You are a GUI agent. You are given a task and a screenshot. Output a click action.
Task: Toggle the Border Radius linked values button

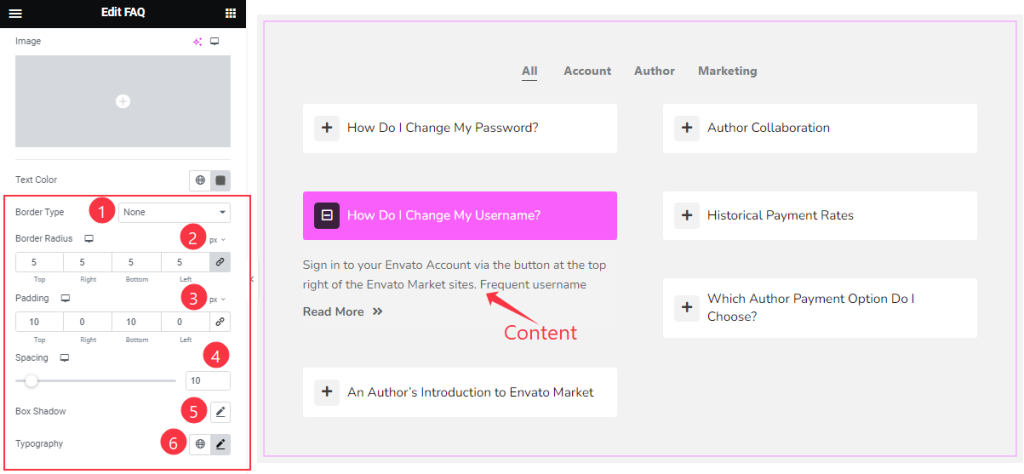pyautogui.click(x=220, y=262)
